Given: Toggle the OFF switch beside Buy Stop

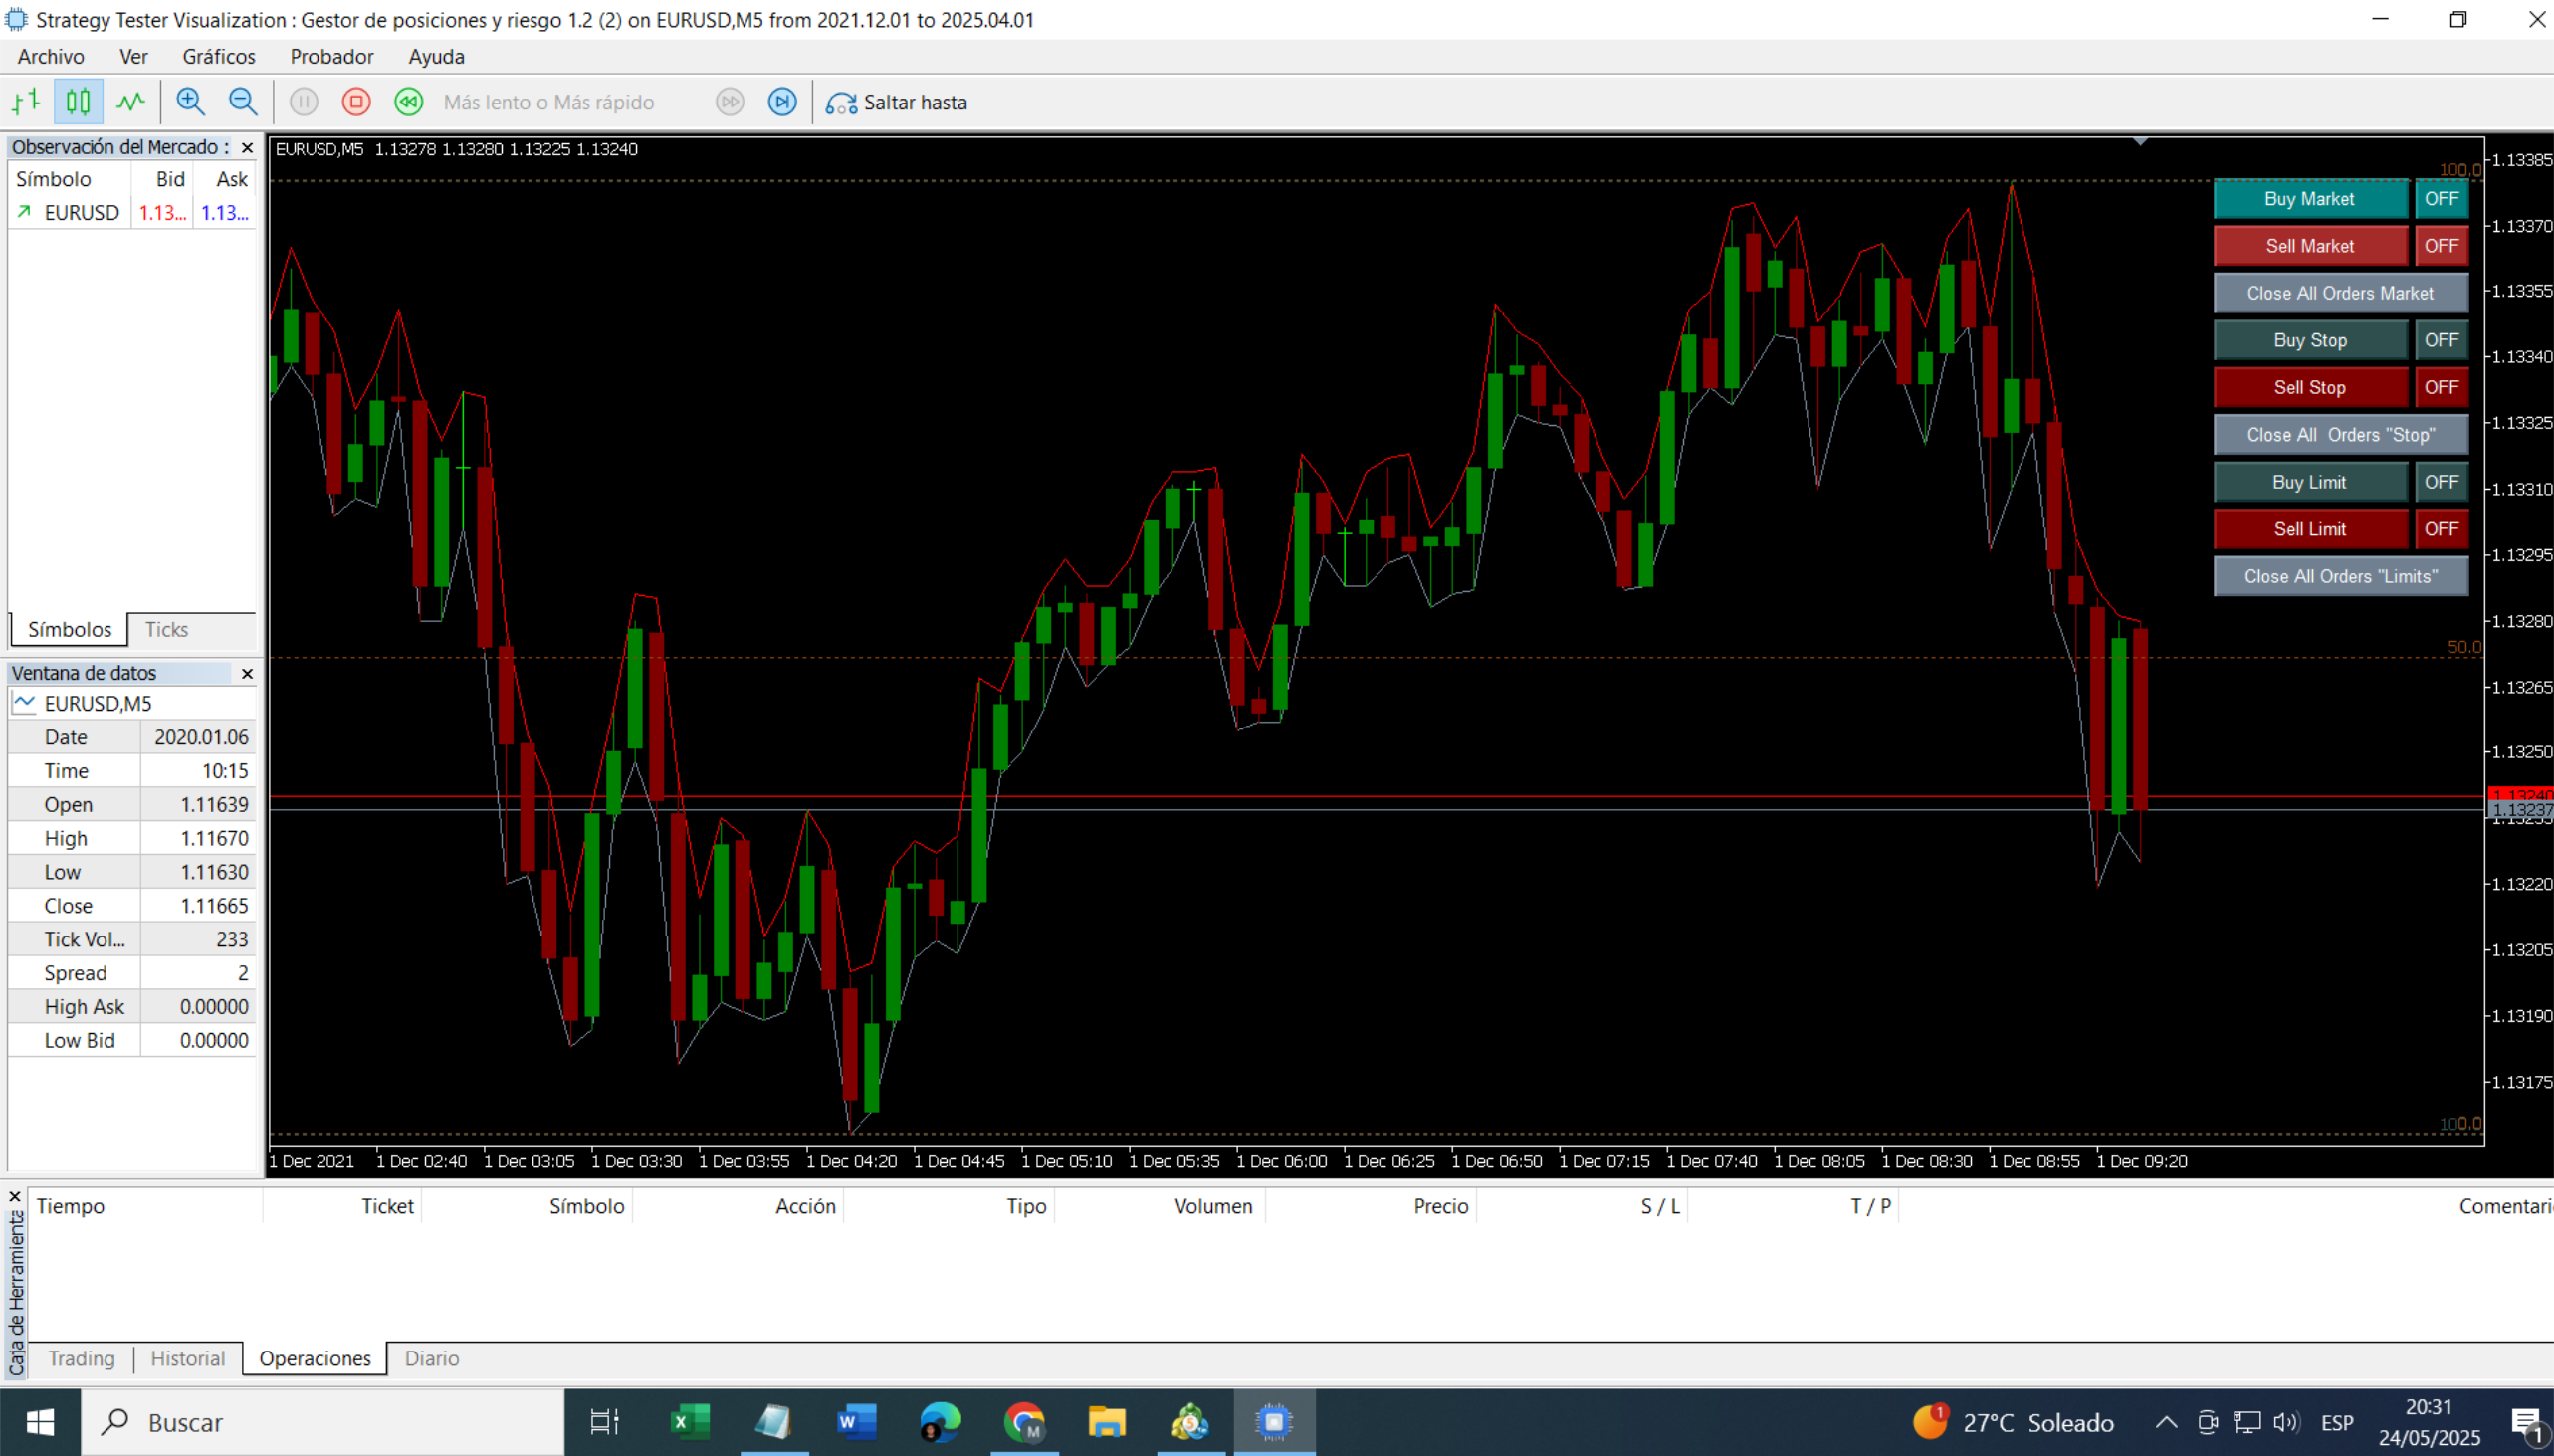Looking at the screenshot, I should coord(2441,340).
